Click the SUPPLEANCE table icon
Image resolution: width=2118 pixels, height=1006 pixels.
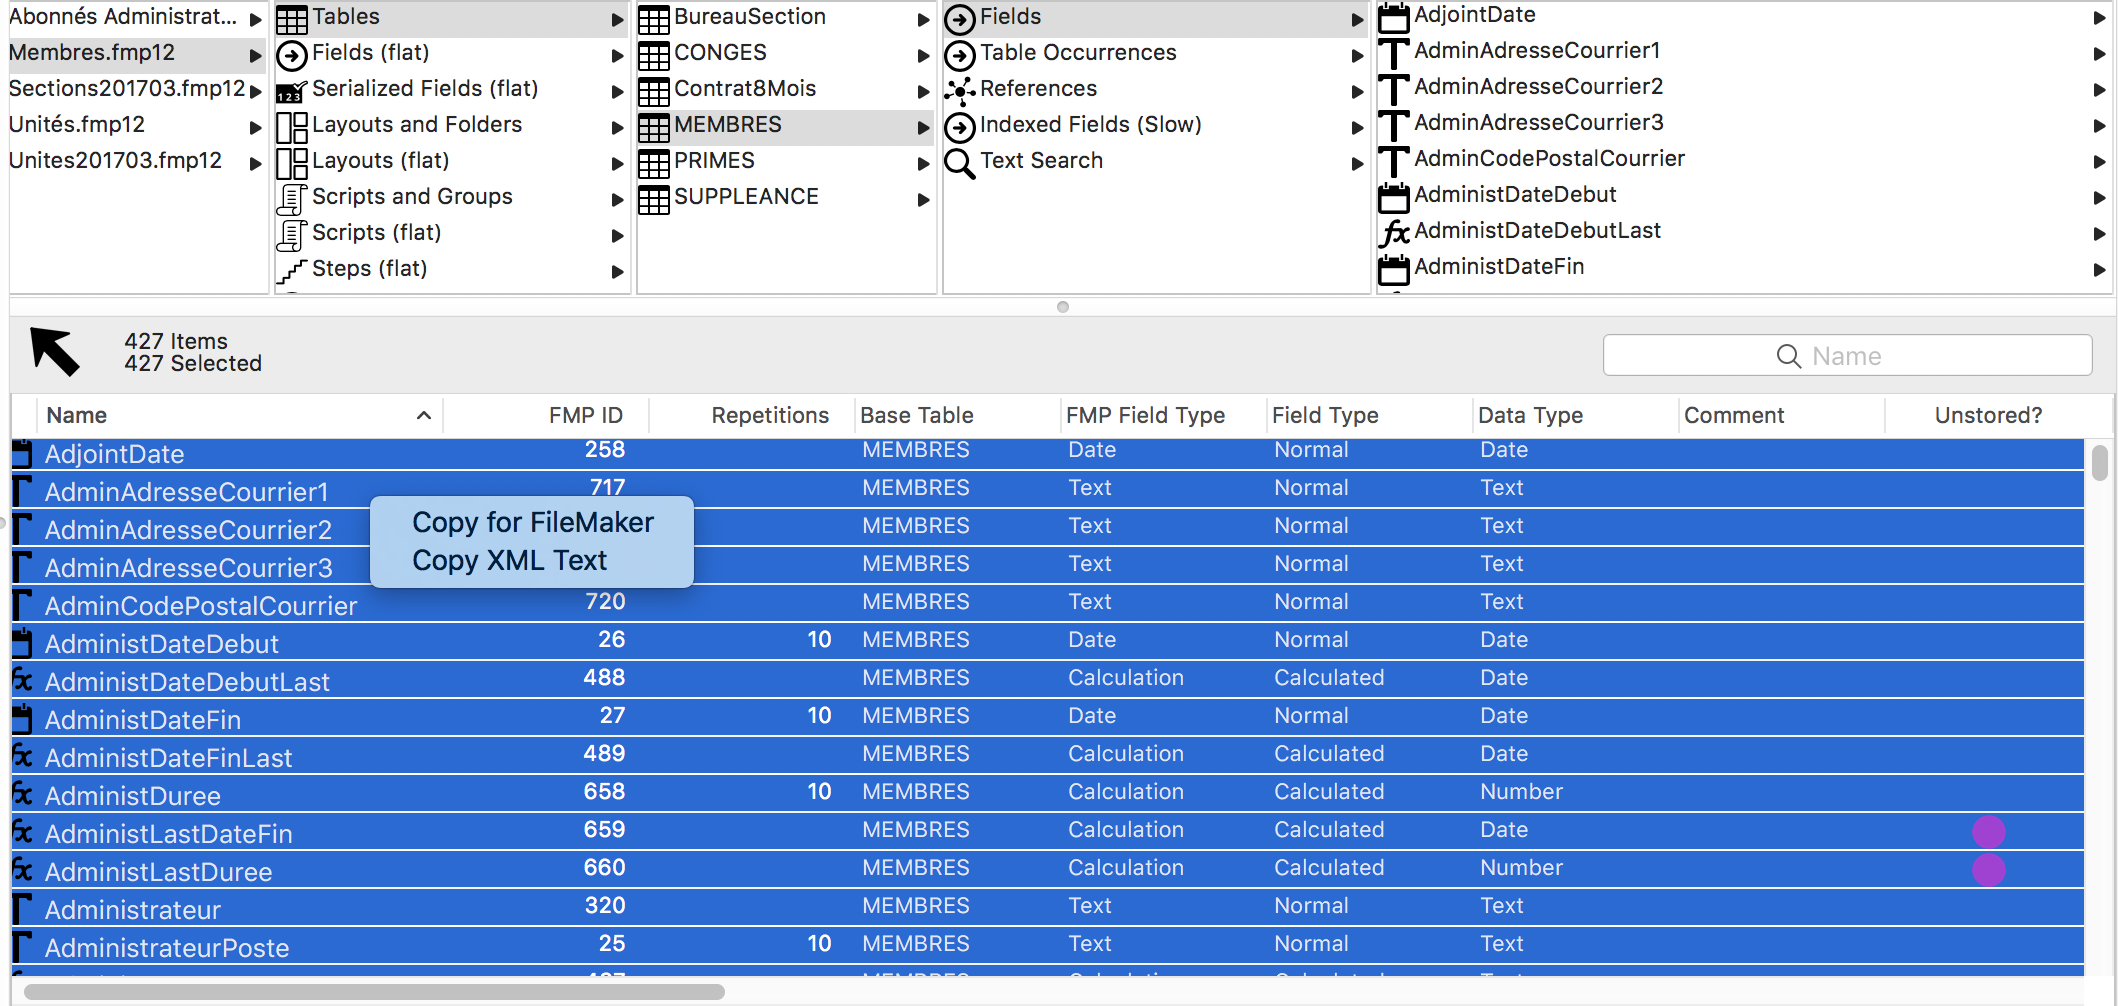pos(653,199)
